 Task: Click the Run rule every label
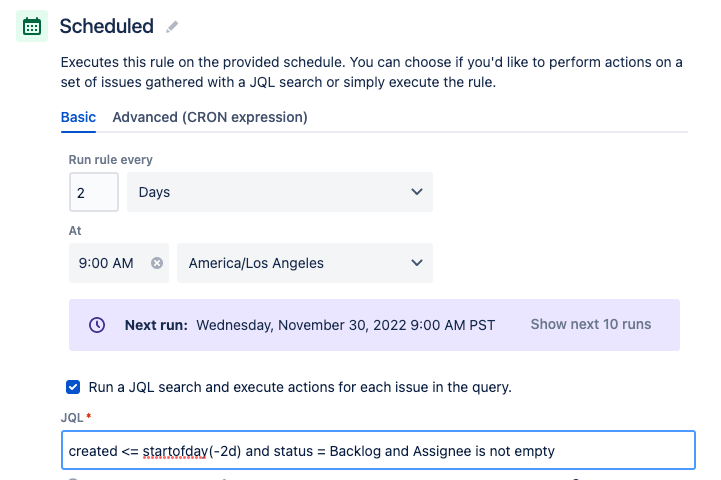110,160
